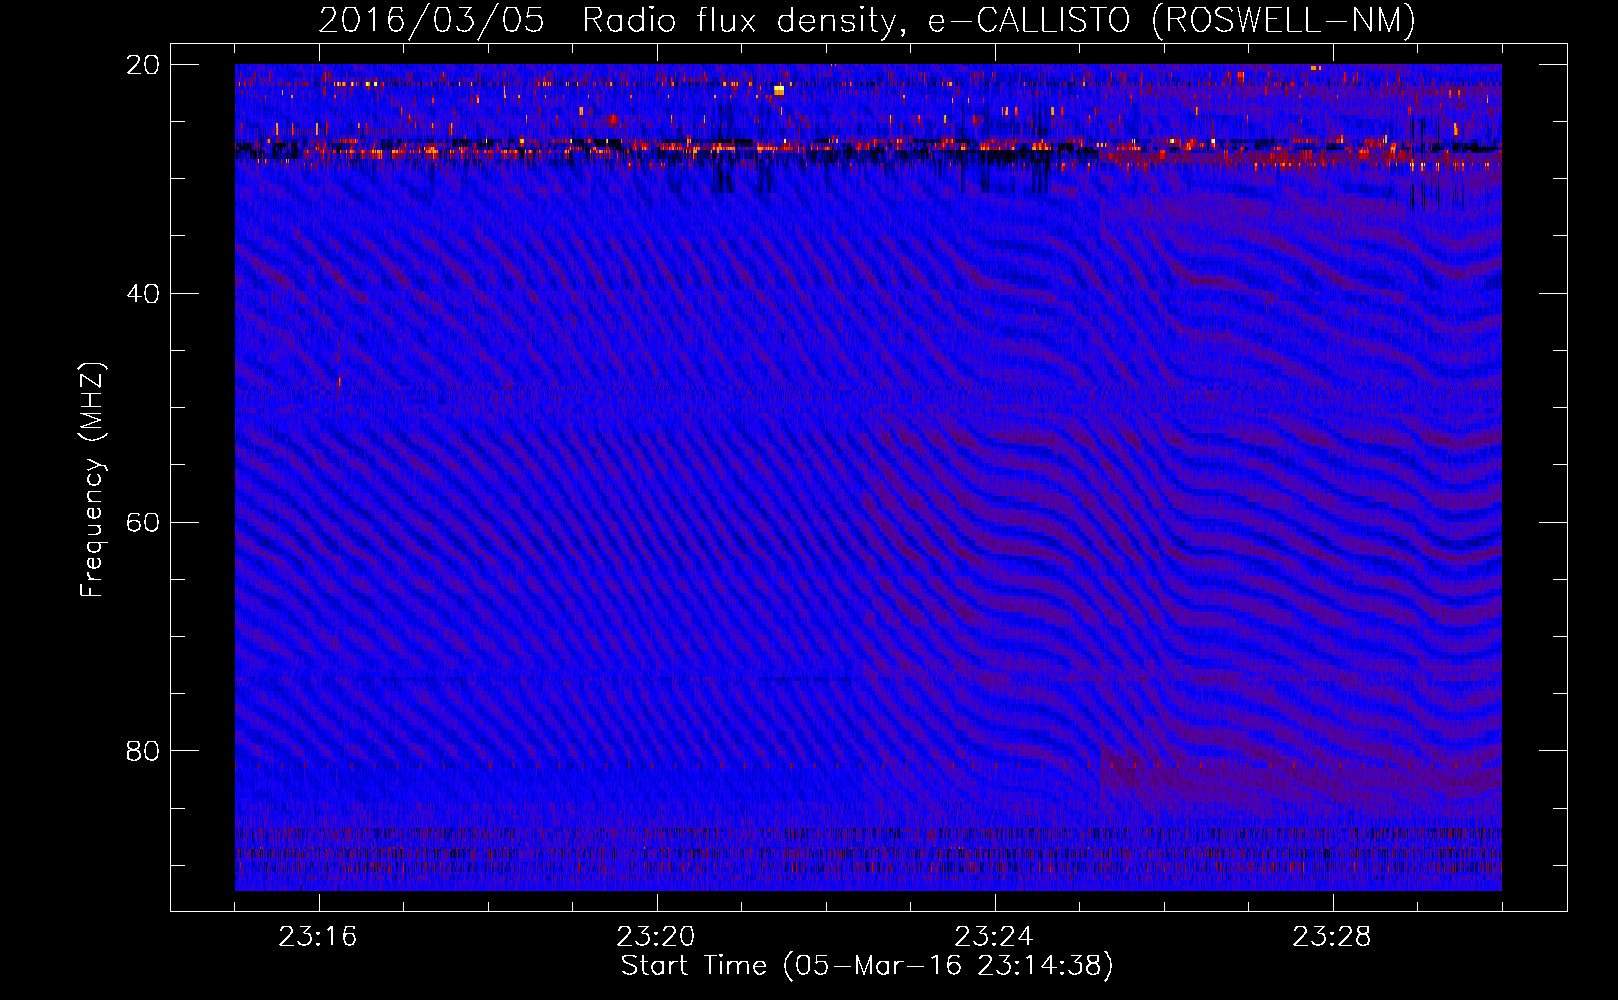Click the '20' frequency tick label

143,65
